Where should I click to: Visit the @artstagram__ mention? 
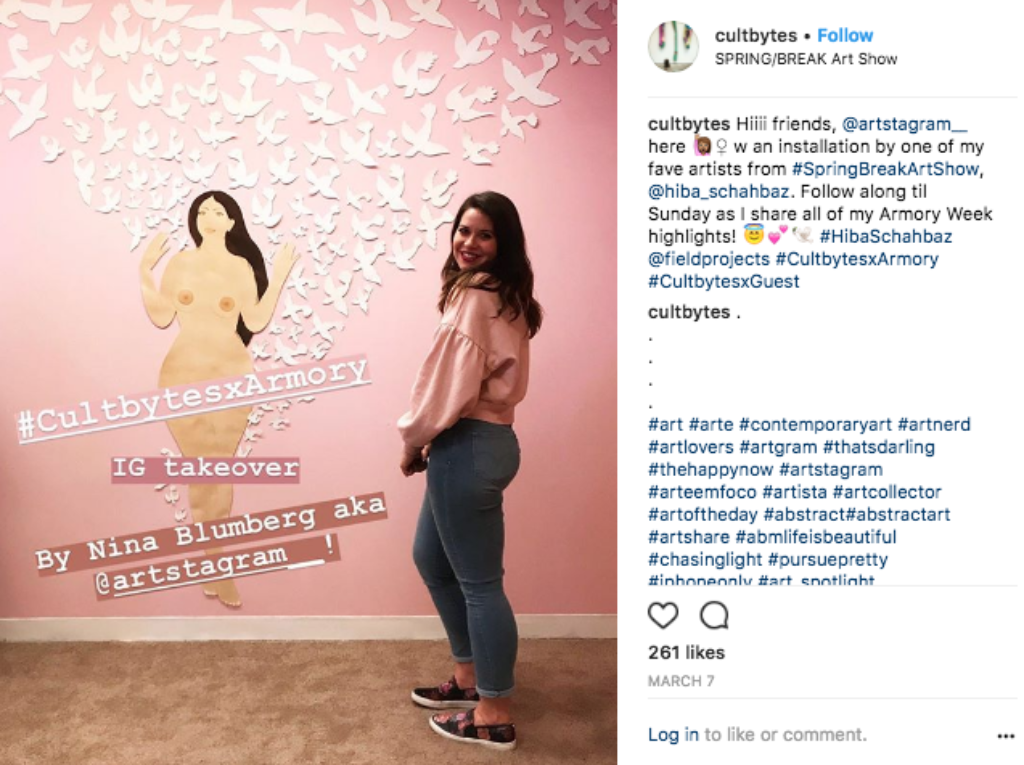click(x=904, y=124)
